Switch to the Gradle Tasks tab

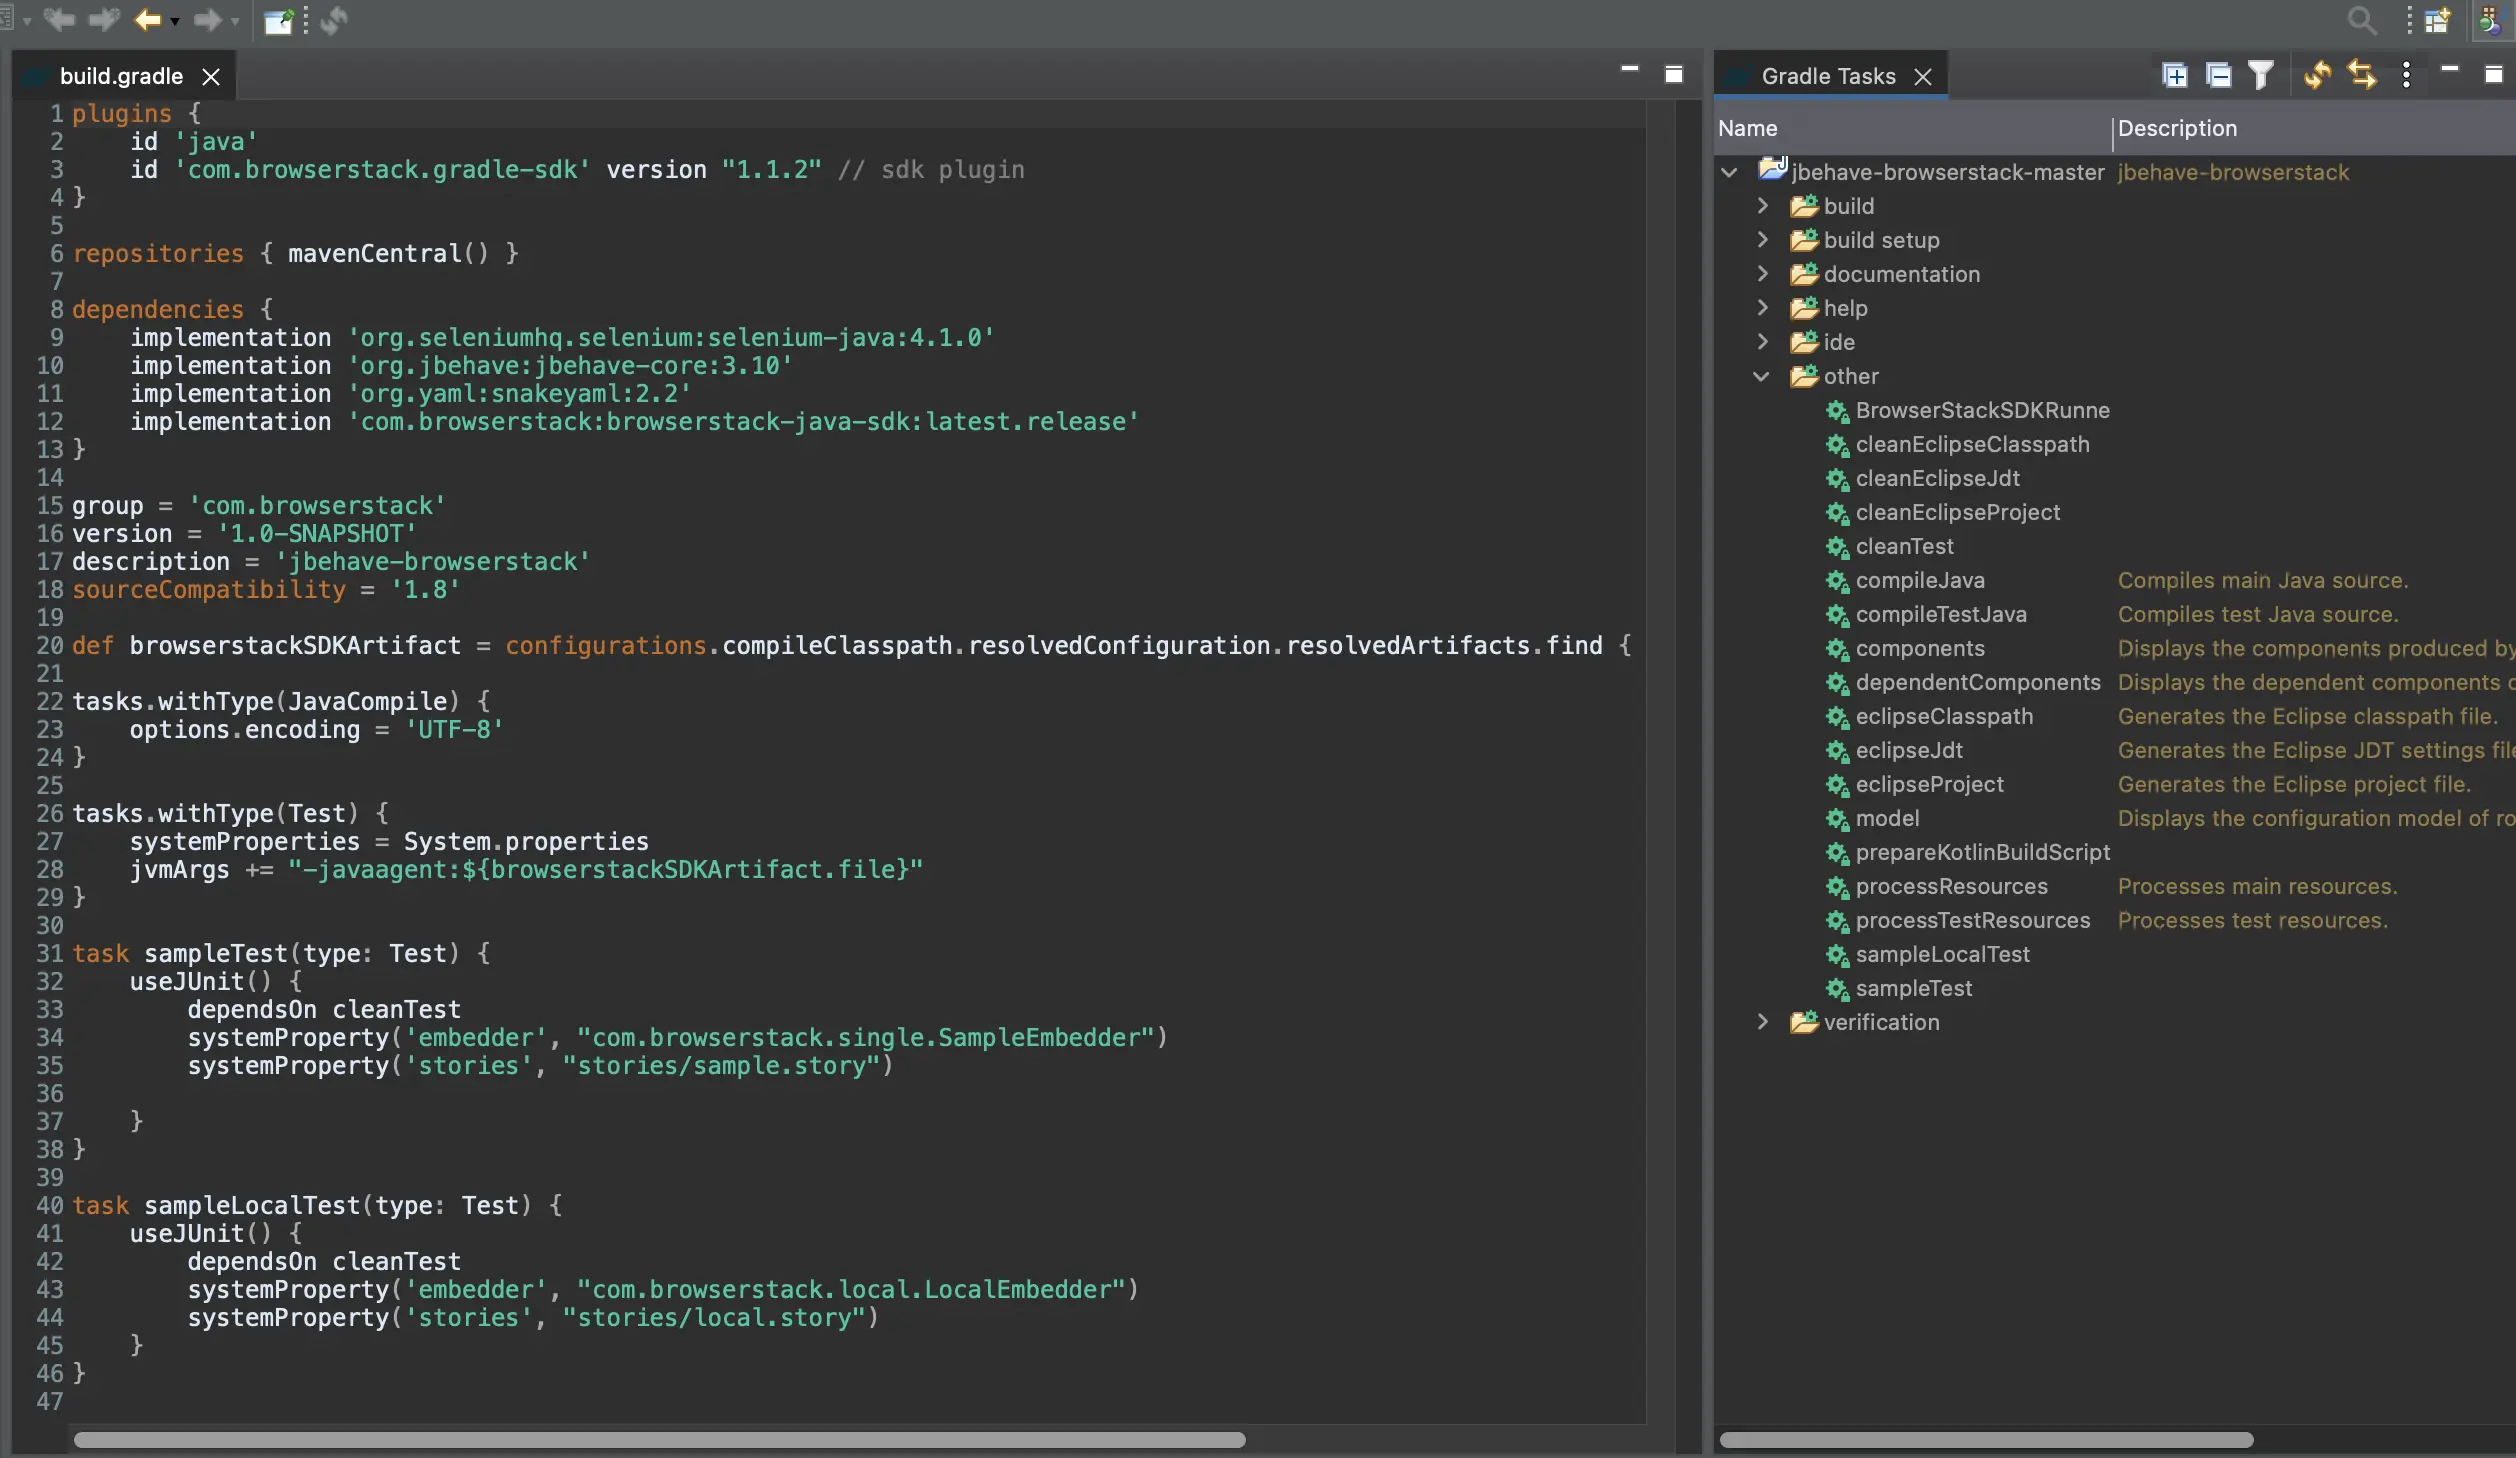coord(1828,76)
